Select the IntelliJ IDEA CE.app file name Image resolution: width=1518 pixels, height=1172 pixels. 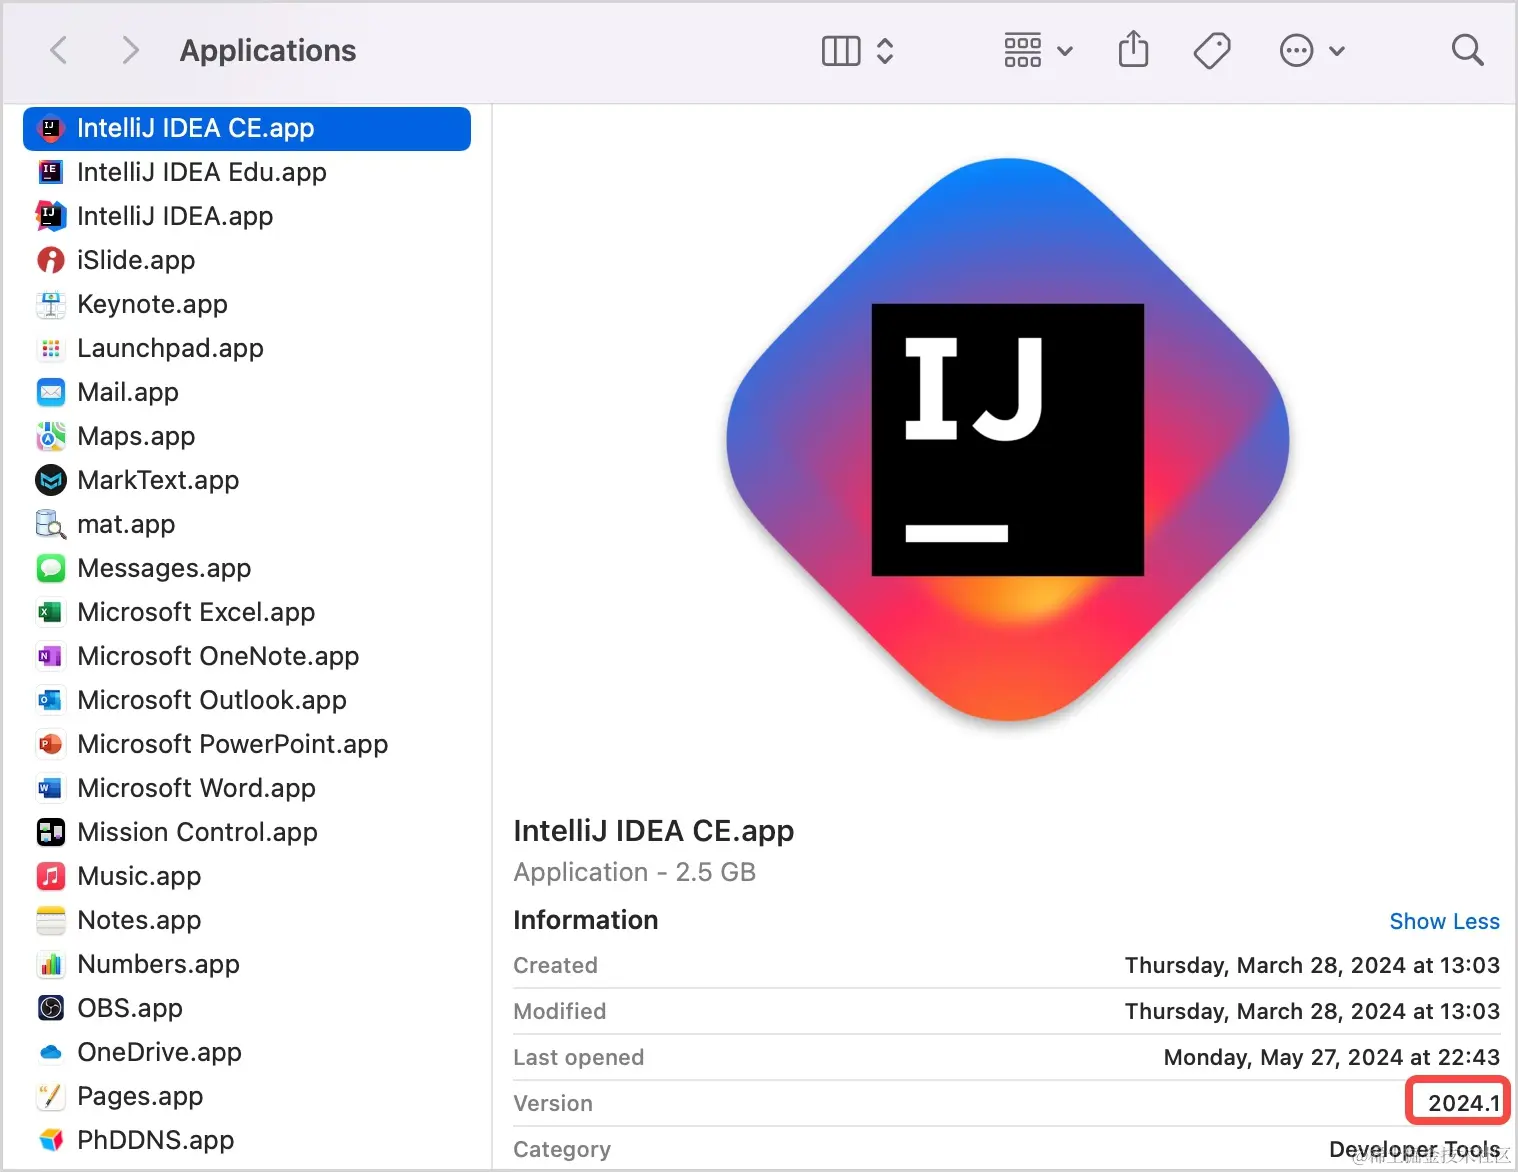click(196, 128)
